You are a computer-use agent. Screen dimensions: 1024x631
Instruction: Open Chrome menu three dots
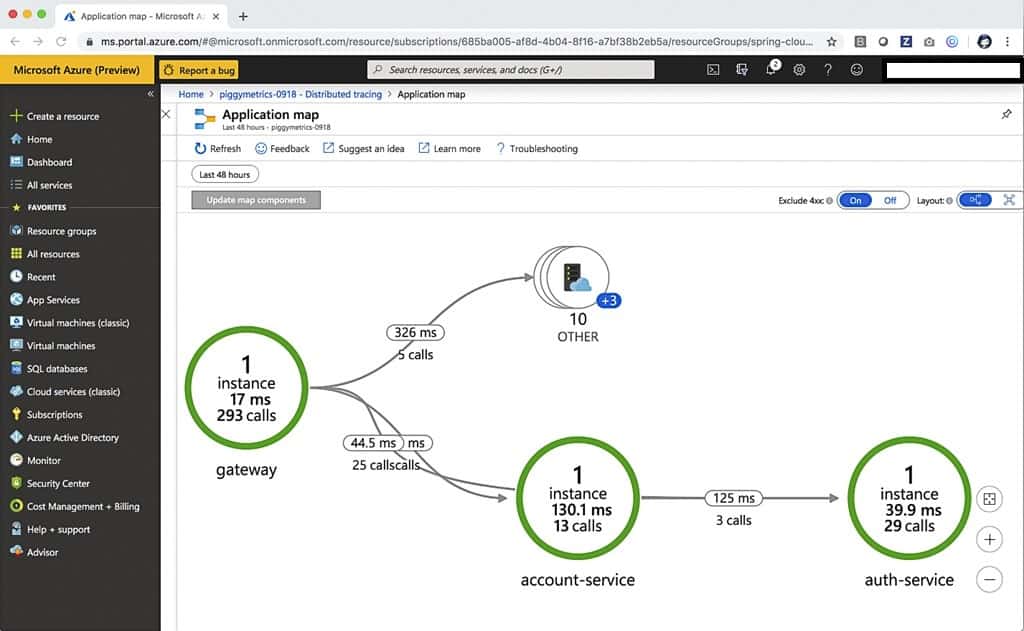1008,42
